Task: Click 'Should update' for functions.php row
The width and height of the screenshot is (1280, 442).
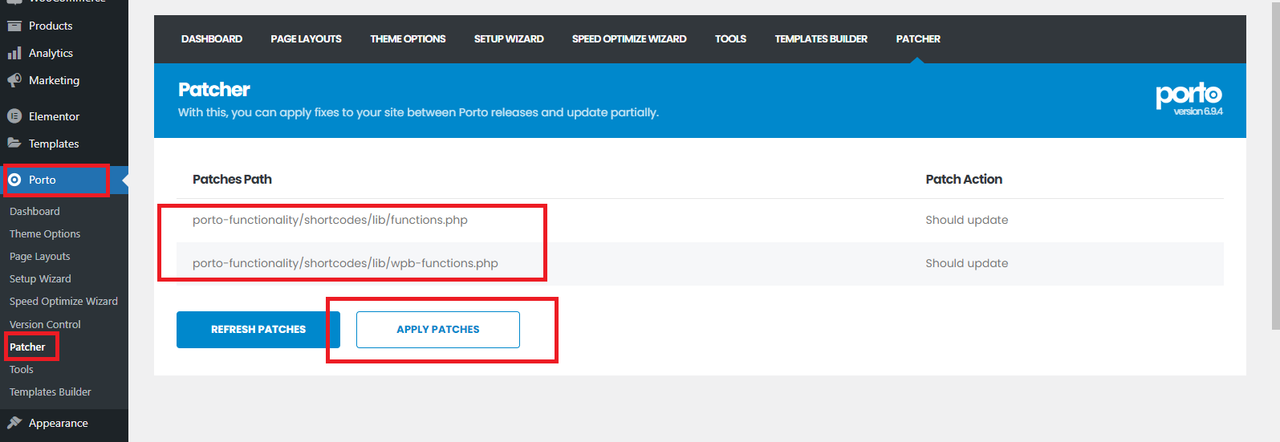Action: click(967, 220)
